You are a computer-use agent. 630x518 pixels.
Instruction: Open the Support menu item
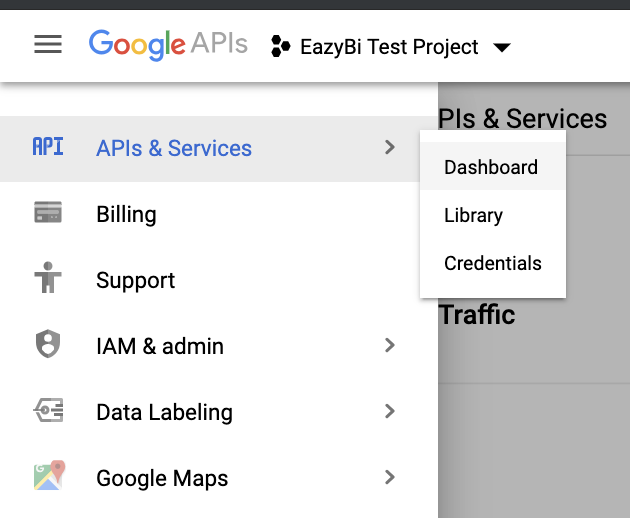pos(135,280)
